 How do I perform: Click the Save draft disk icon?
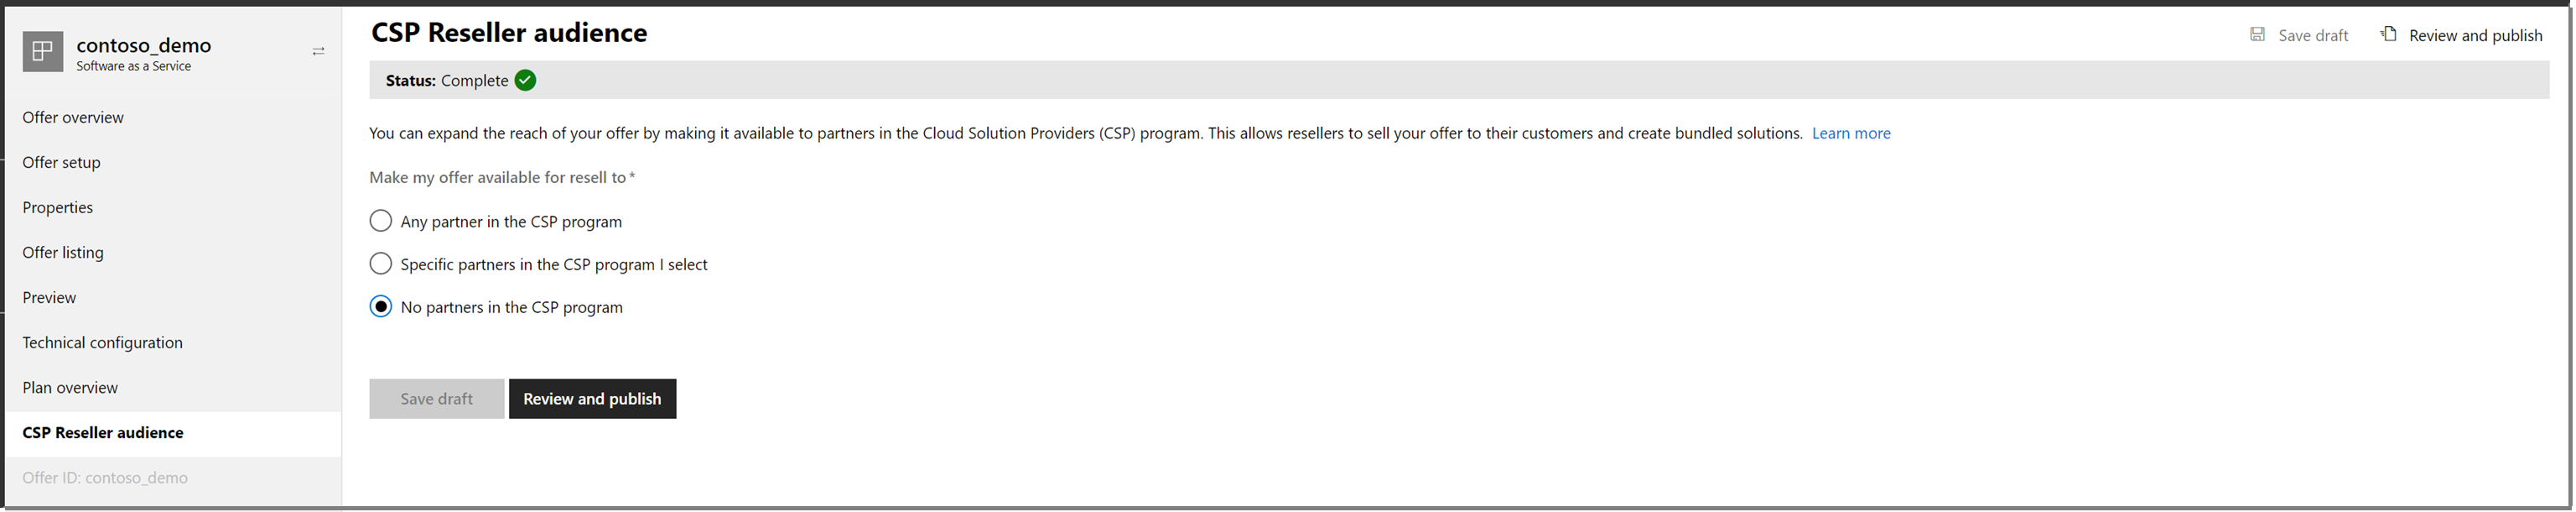click(2259, 33)
